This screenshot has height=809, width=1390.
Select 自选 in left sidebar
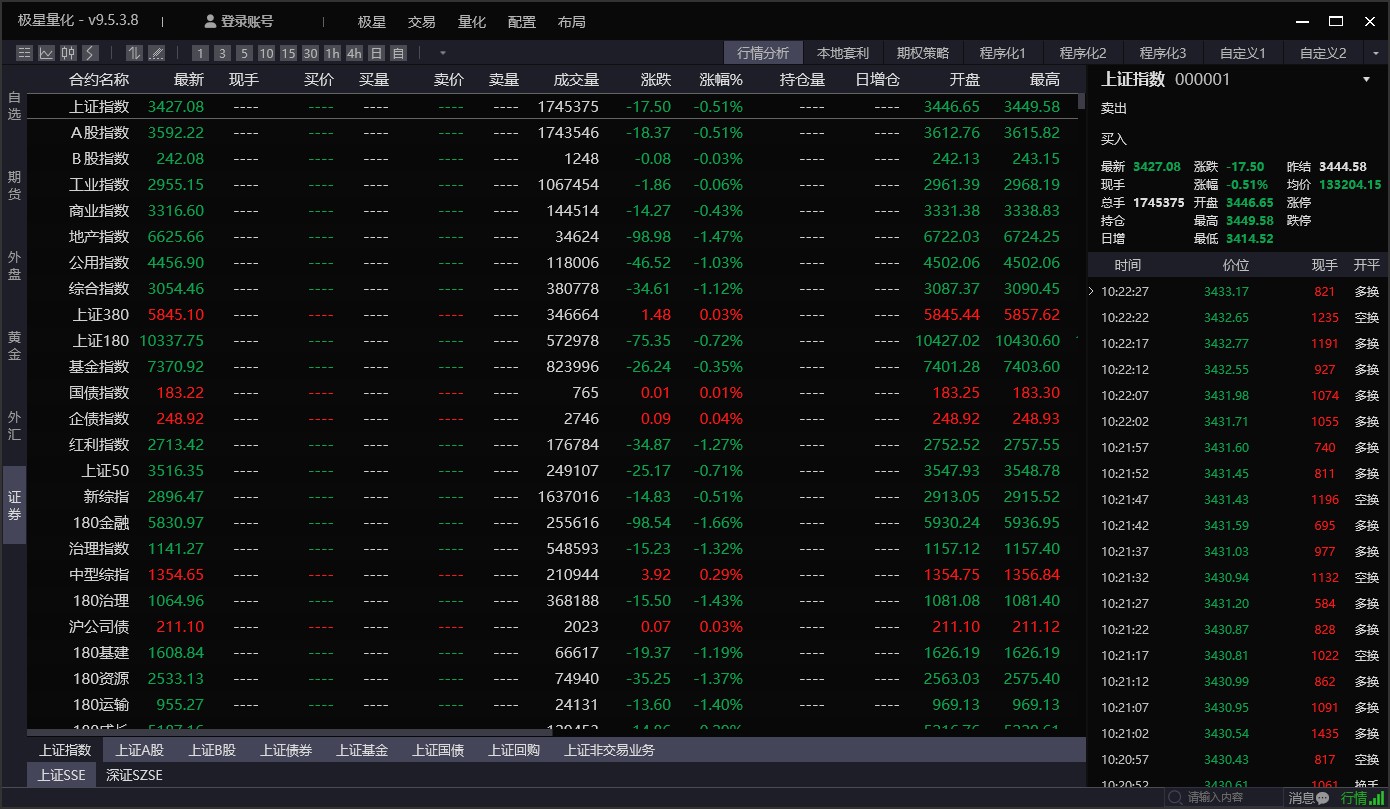pyautogui.click(x=14, y=105)
